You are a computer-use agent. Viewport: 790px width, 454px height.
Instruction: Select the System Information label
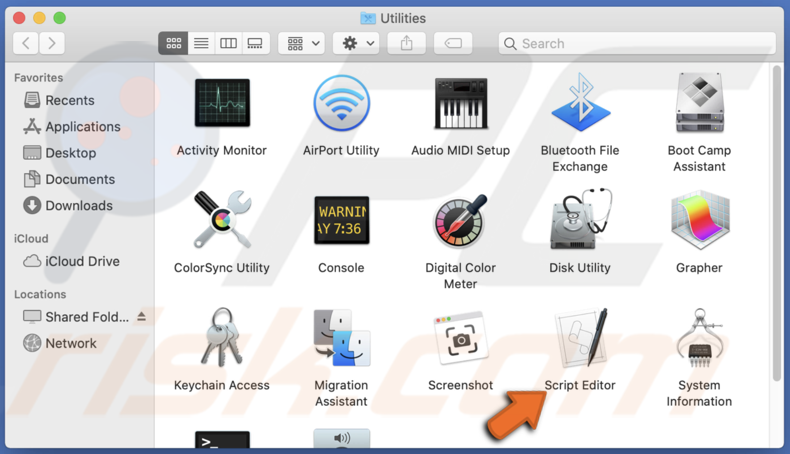pos(699,393)
